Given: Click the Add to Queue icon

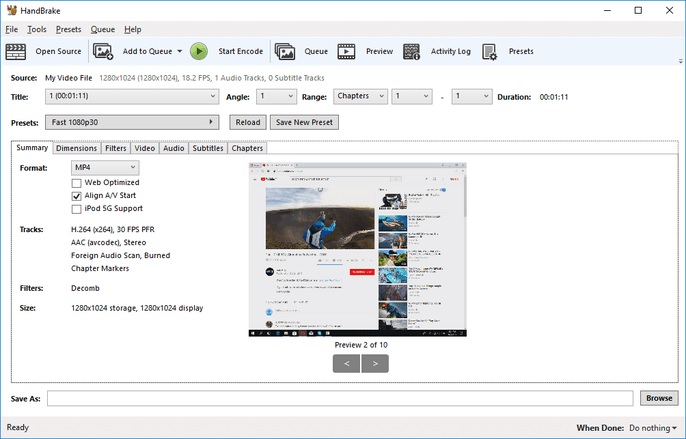Looking at the screenshot, I should point(103,51).
